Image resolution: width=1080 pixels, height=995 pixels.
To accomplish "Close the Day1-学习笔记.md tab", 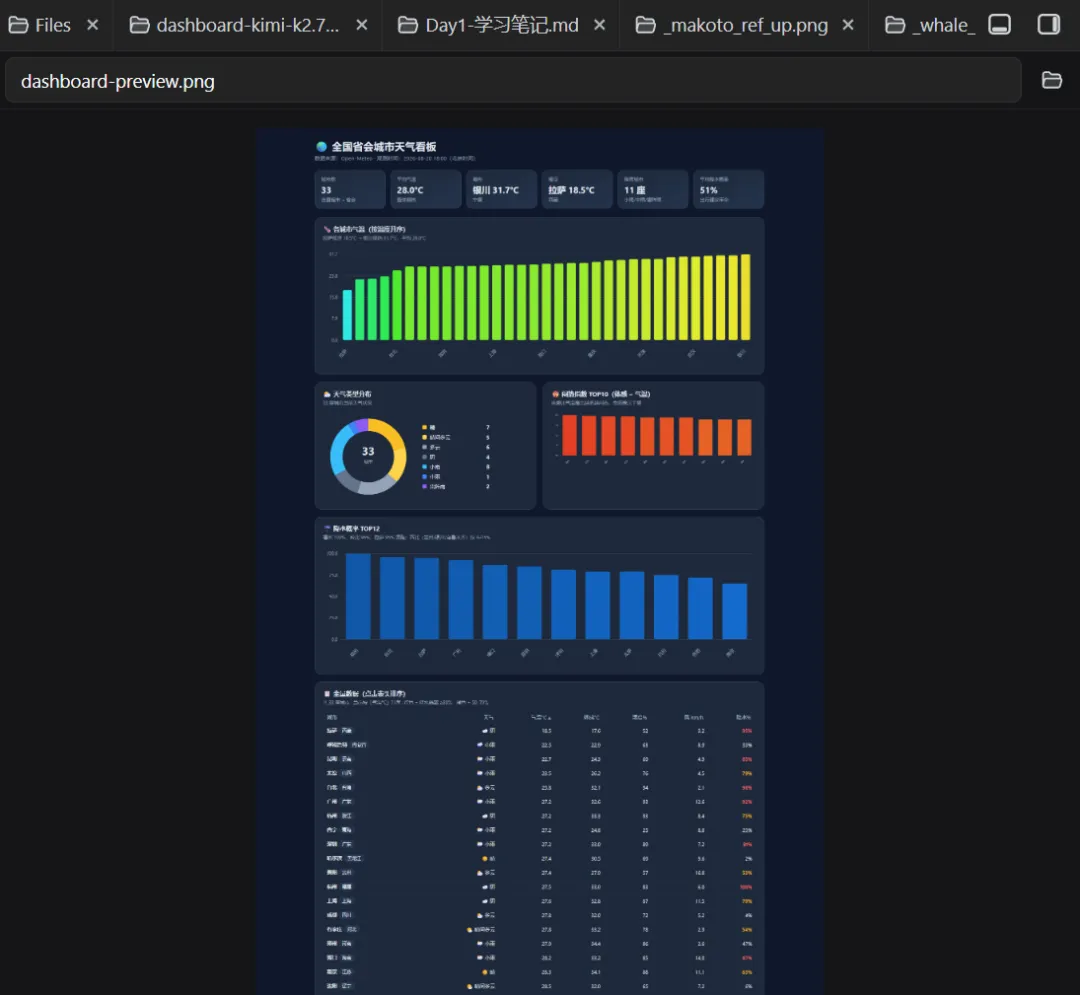I will (x=600, y=25).
